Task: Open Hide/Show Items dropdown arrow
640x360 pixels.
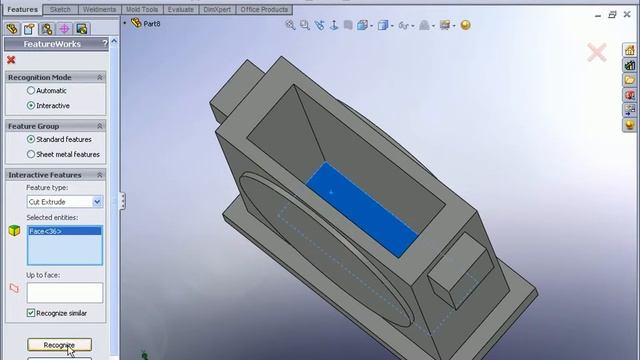Action: pyautogui.click(x=413, y=26)
